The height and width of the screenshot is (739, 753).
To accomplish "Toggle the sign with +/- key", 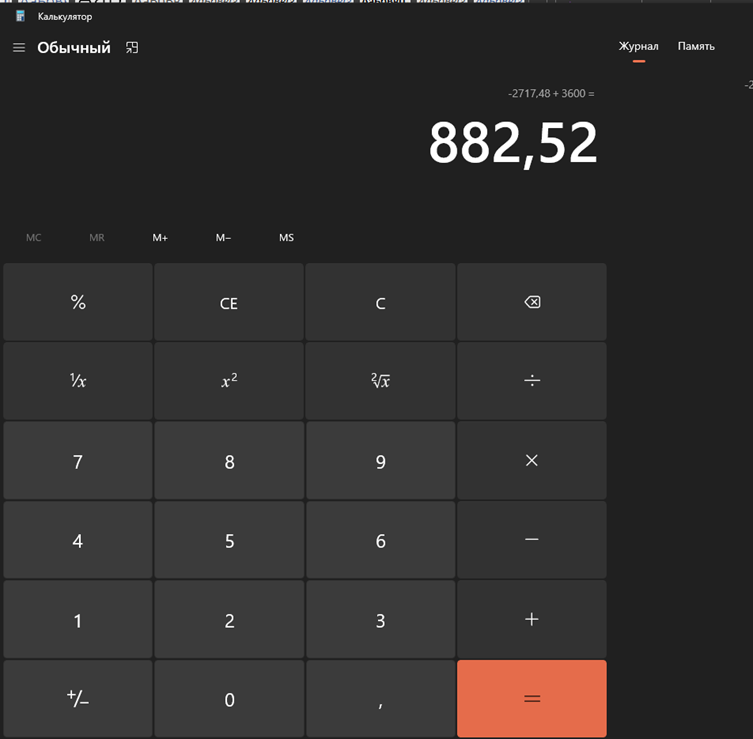I will click(78, 699).
